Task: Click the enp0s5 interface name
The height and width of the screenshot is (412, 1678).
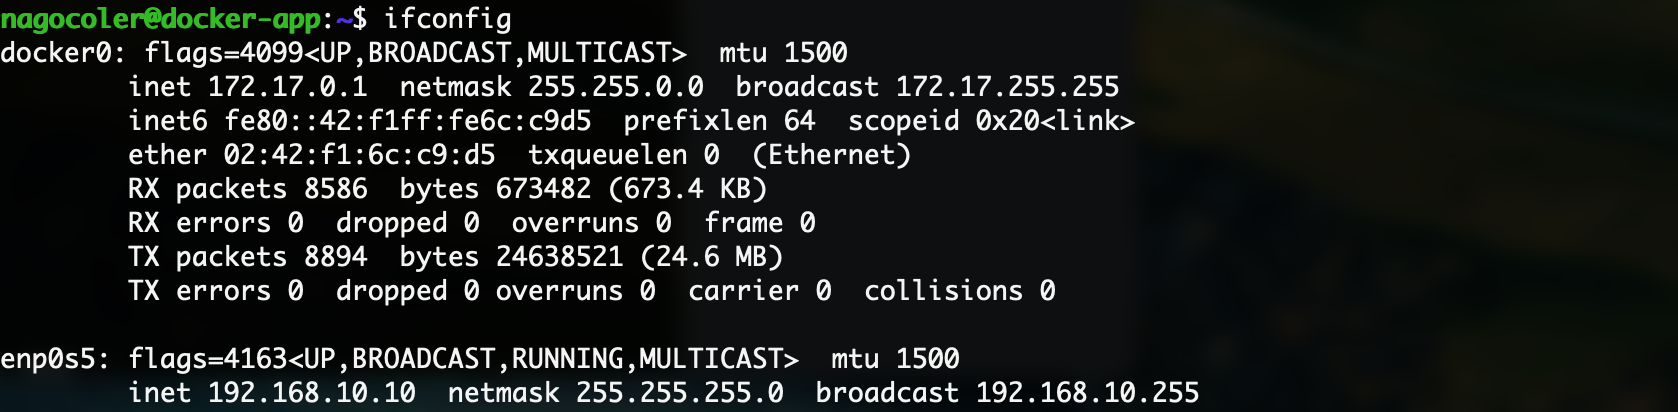Action: [x=48, y=359]
